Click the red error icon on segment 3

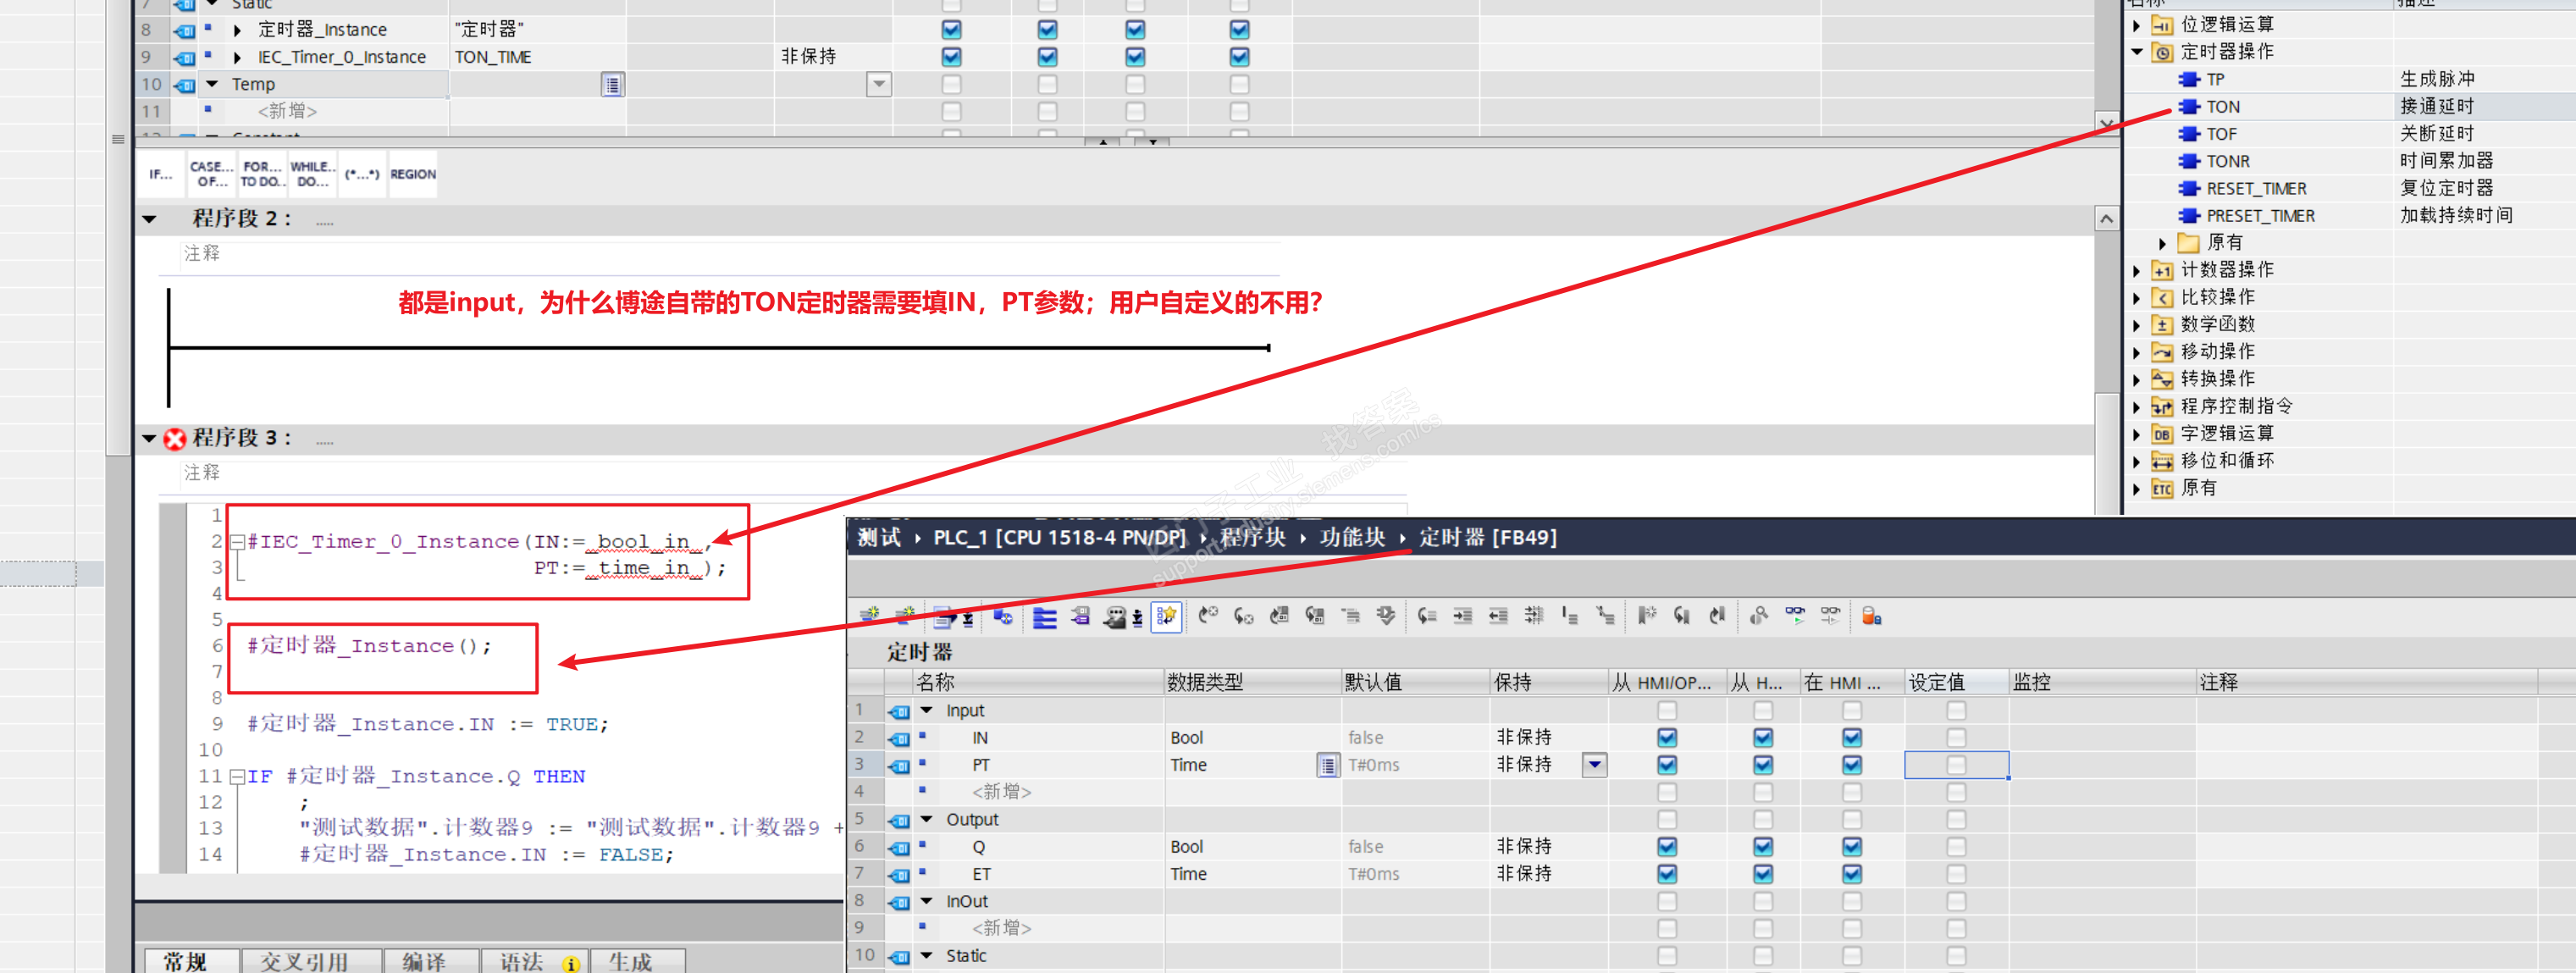[x=175, y=439]
